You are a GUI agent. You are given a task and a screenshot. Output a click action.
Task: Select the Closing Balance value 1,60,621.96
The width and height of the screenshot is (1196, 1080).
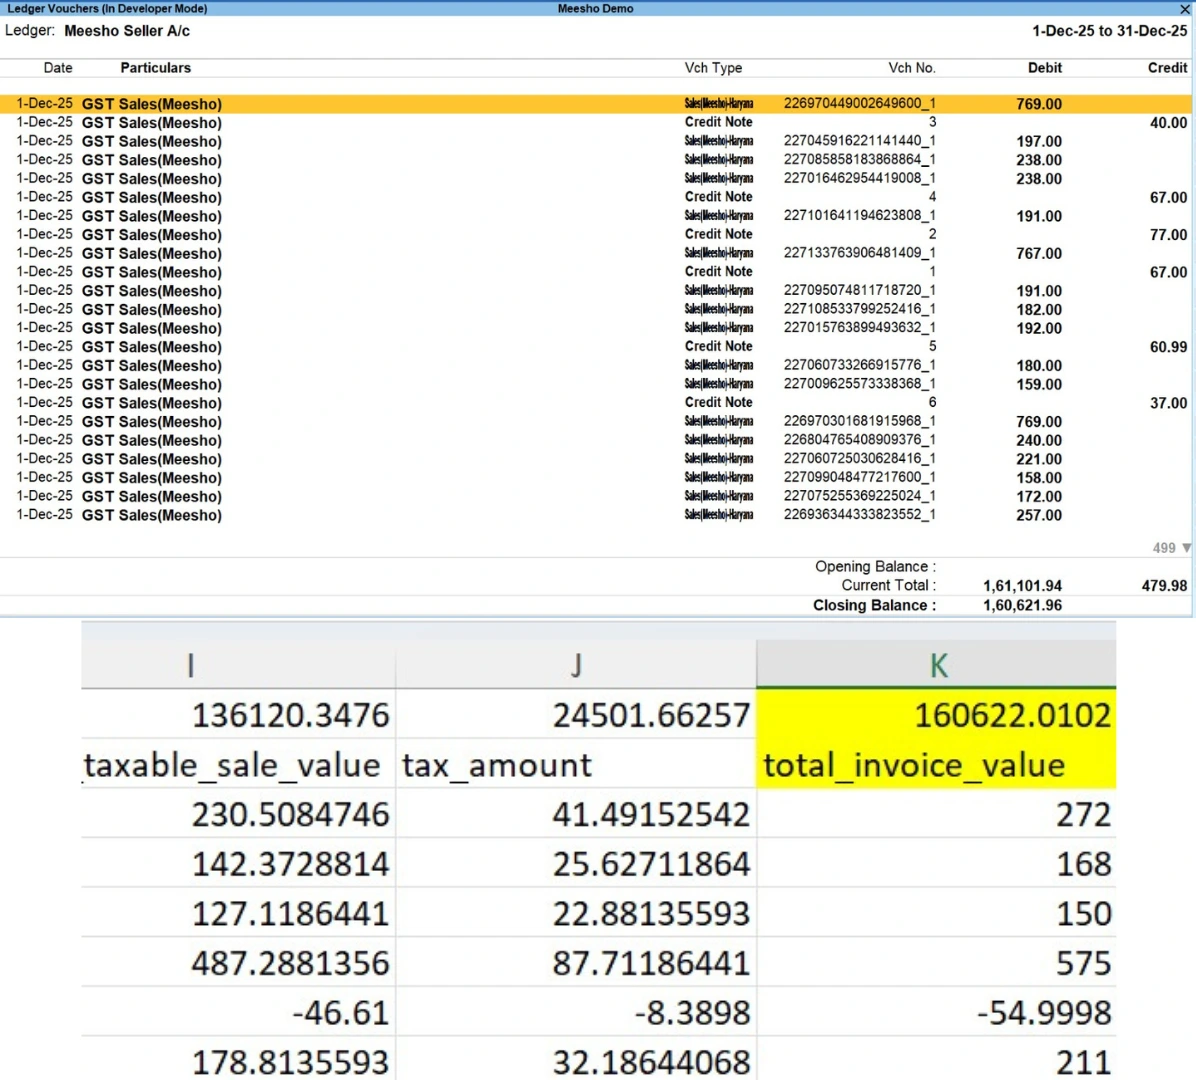click(x=1022, y=605)
